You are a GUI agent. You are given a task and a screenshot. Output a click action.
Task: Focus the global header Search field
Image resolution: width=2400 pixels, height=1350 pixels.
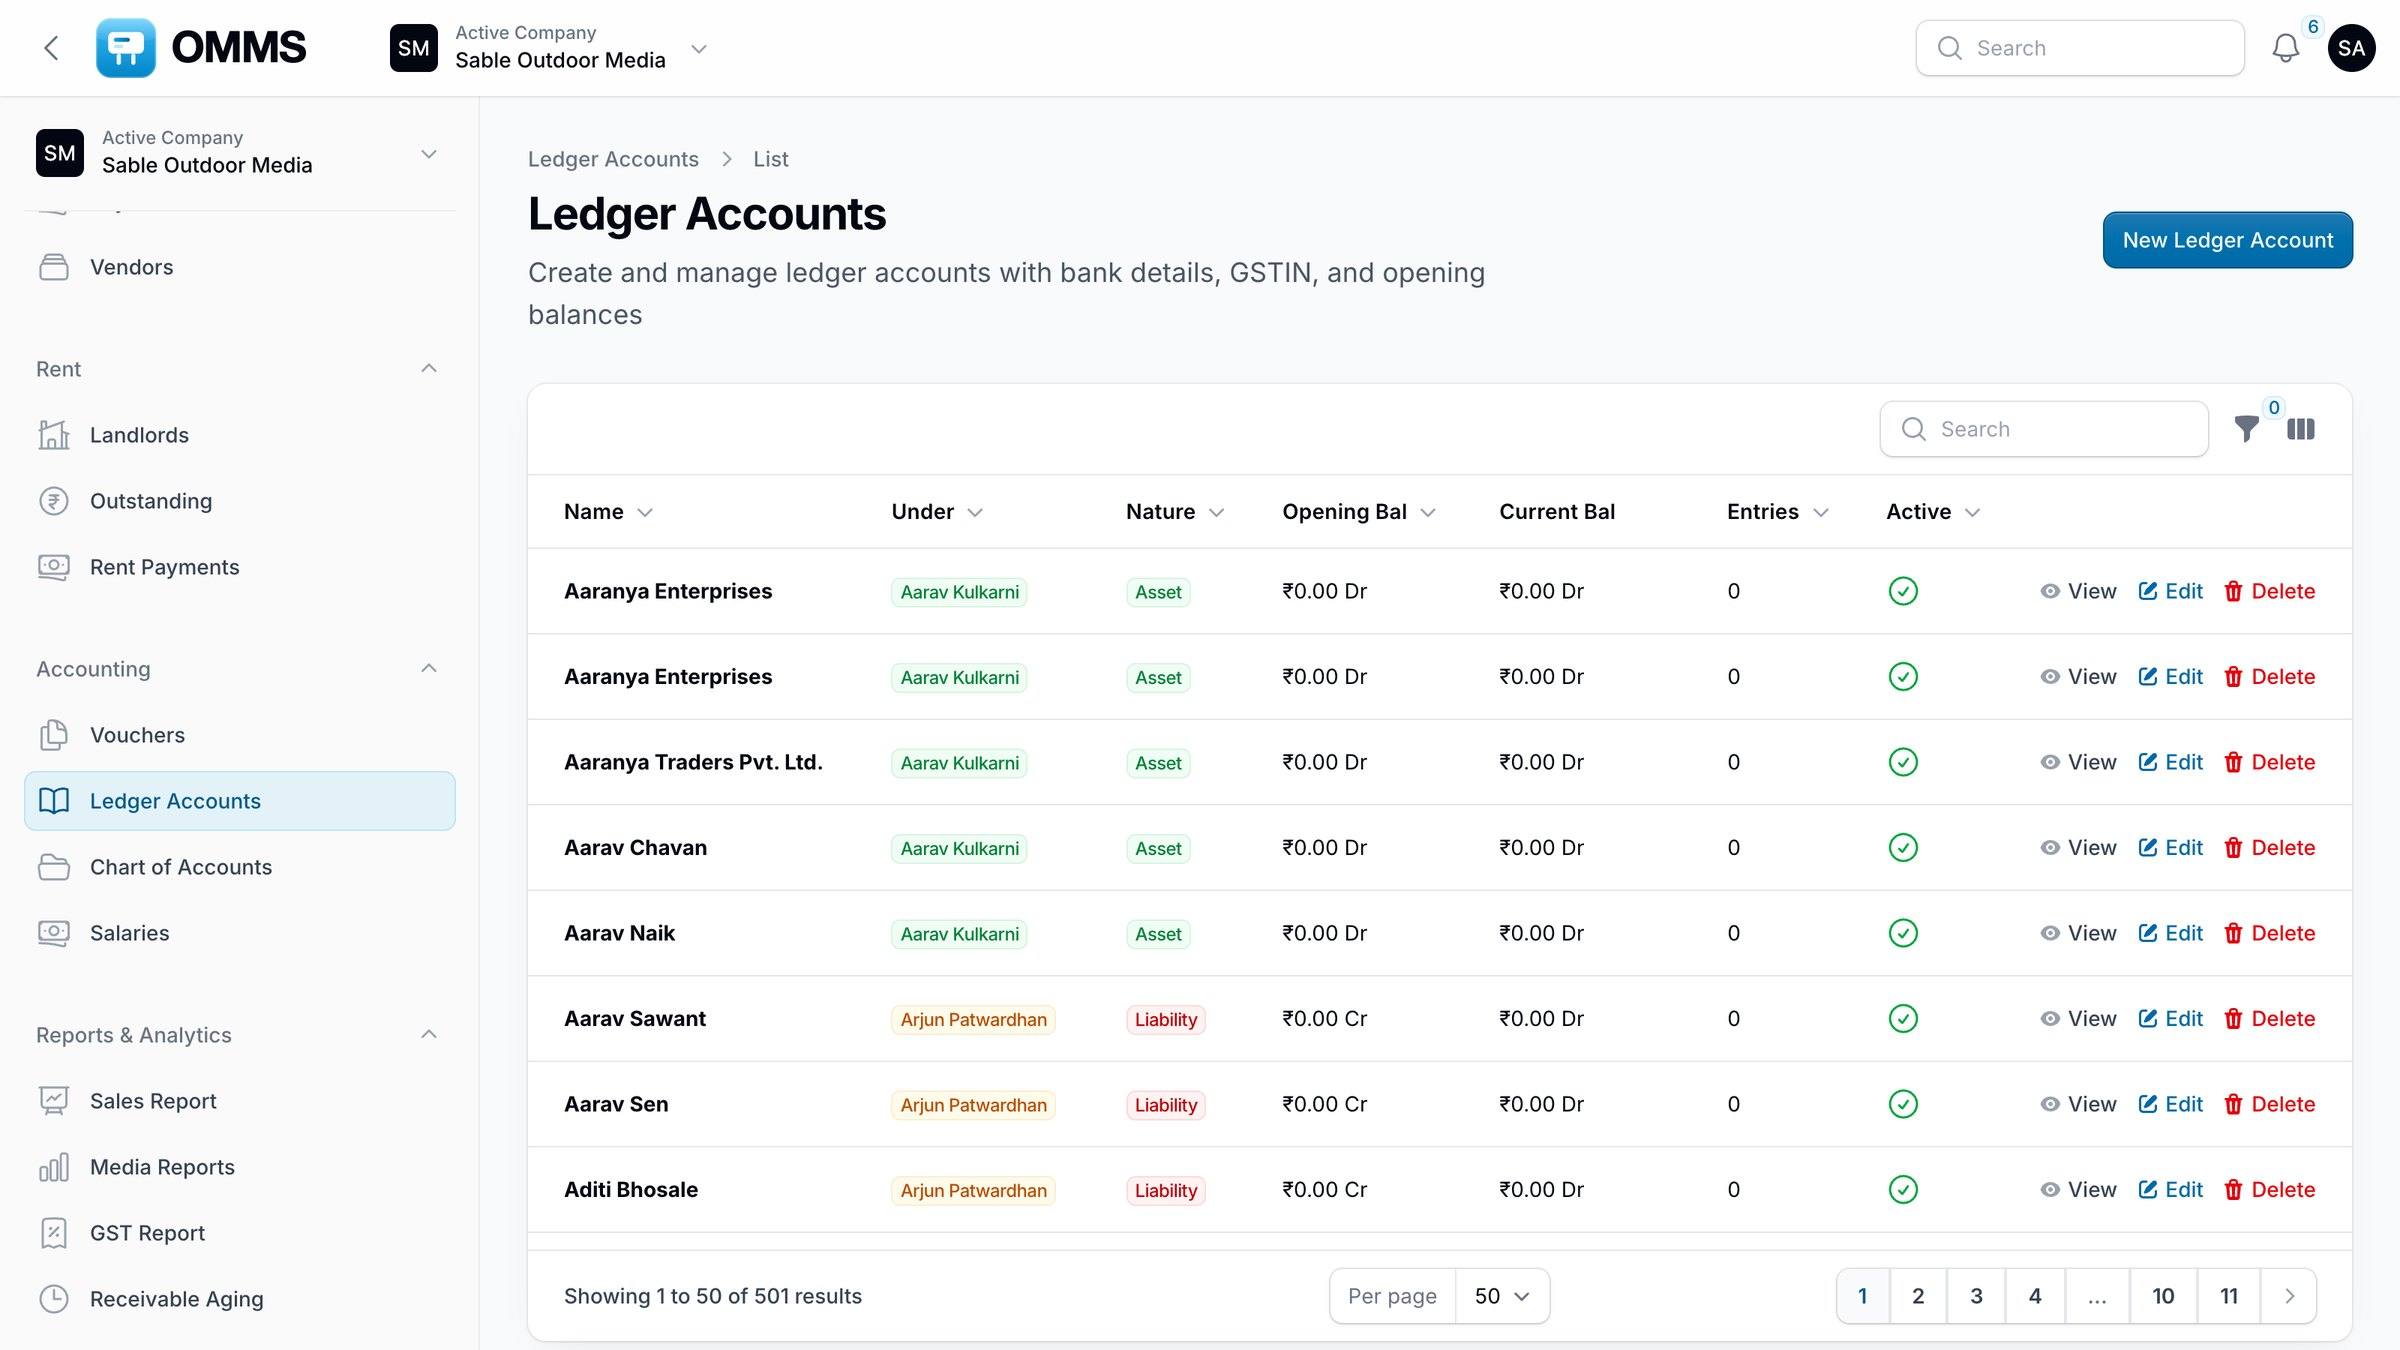(2080, 48)
